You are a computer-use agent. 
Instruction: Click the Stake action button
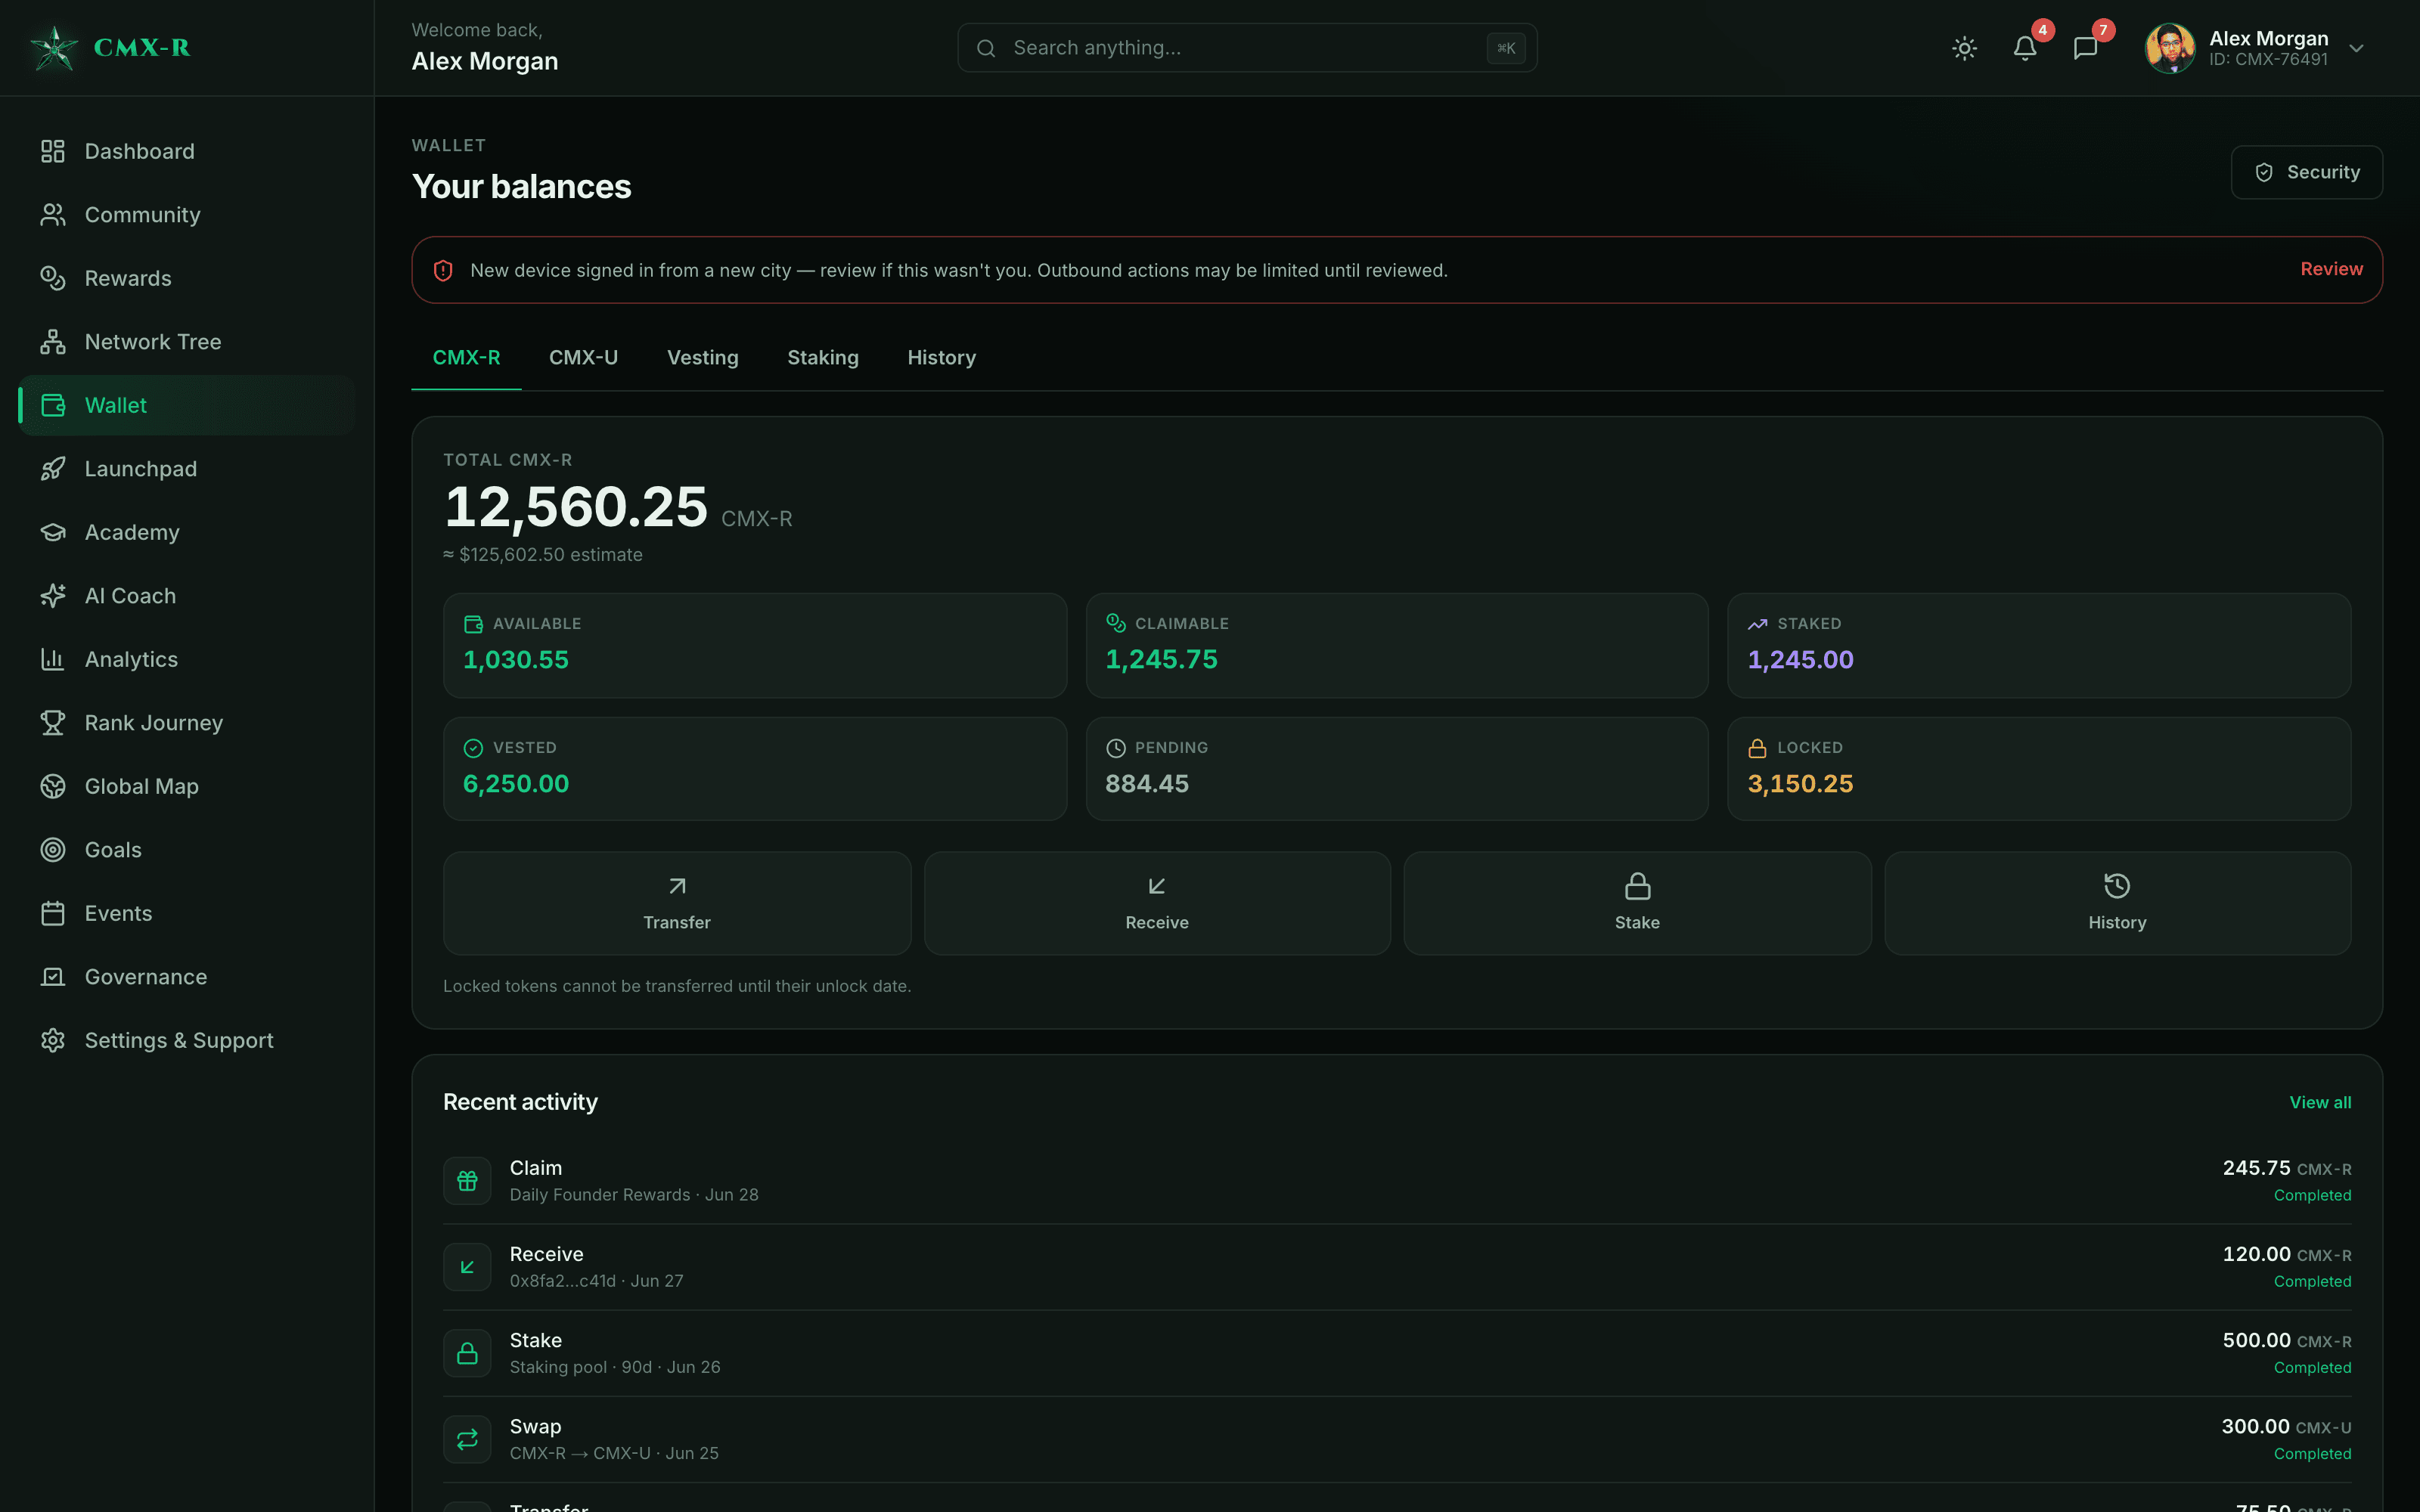1637,903
